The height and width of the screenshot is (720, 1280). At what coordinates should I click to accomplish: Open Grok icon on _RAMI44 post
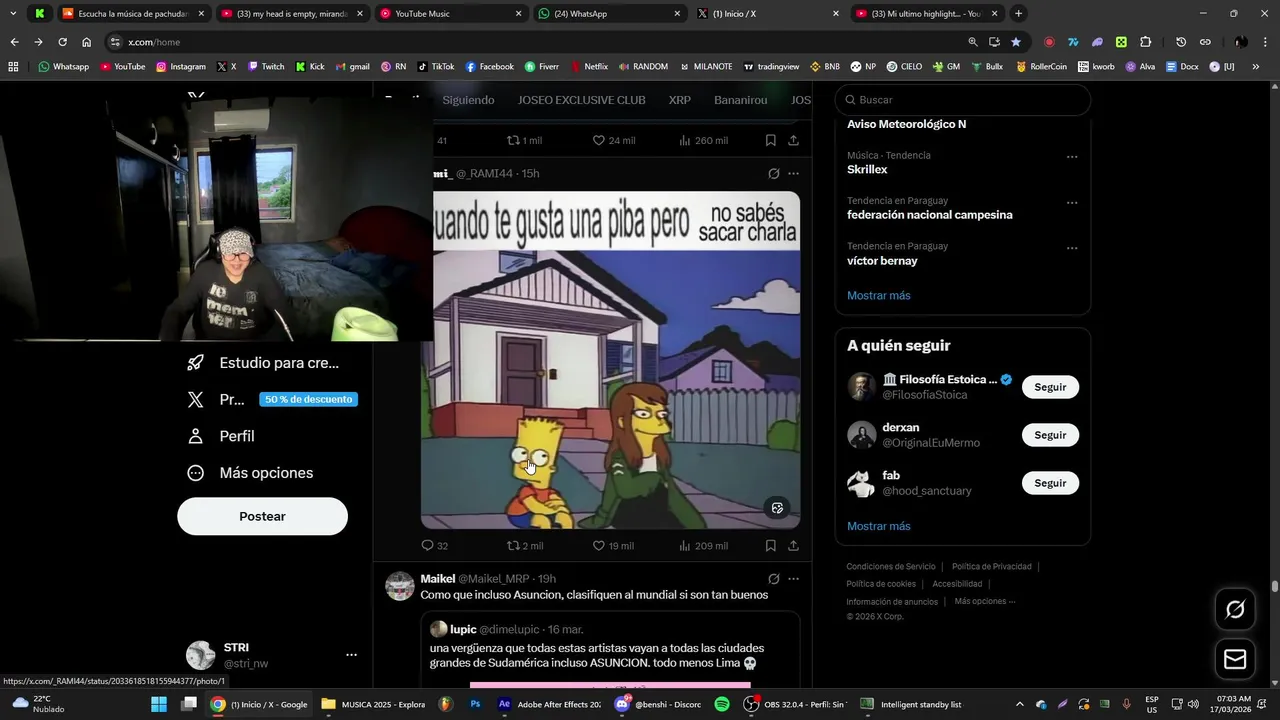coord(773,173)
